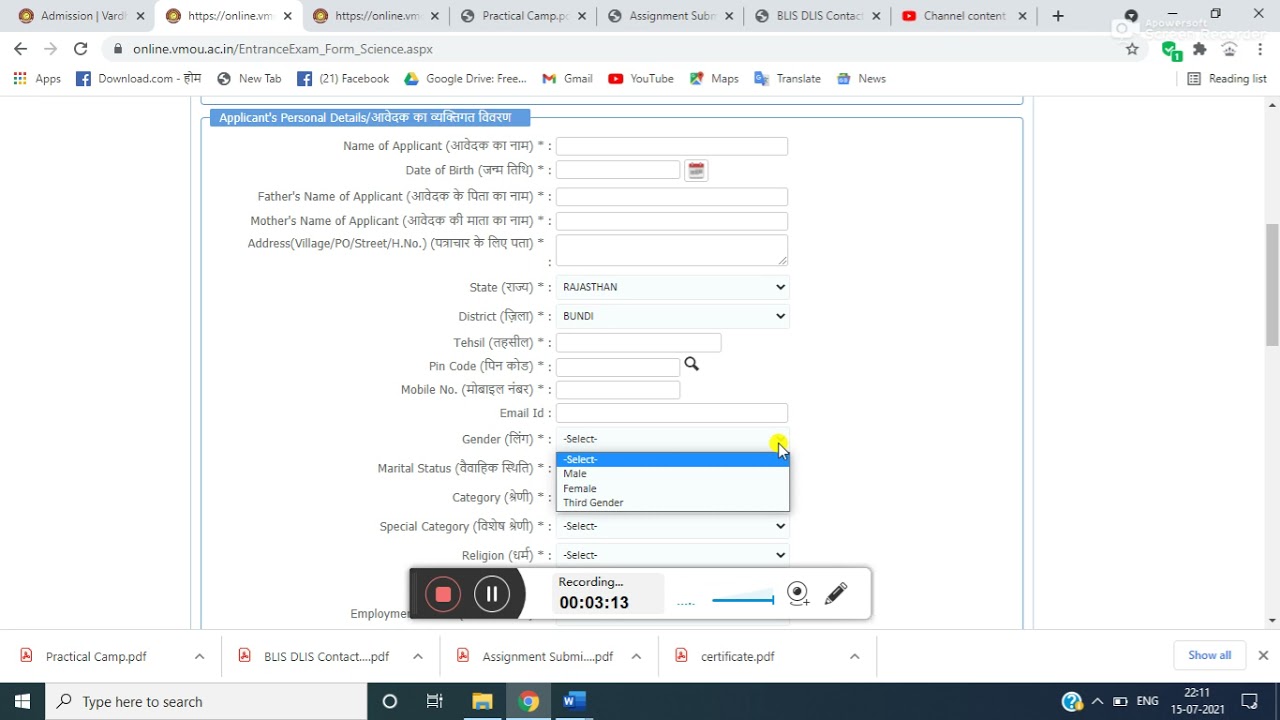Stop the screen recording
This screenshot has height=720, width=1280.
click(443, 594)
